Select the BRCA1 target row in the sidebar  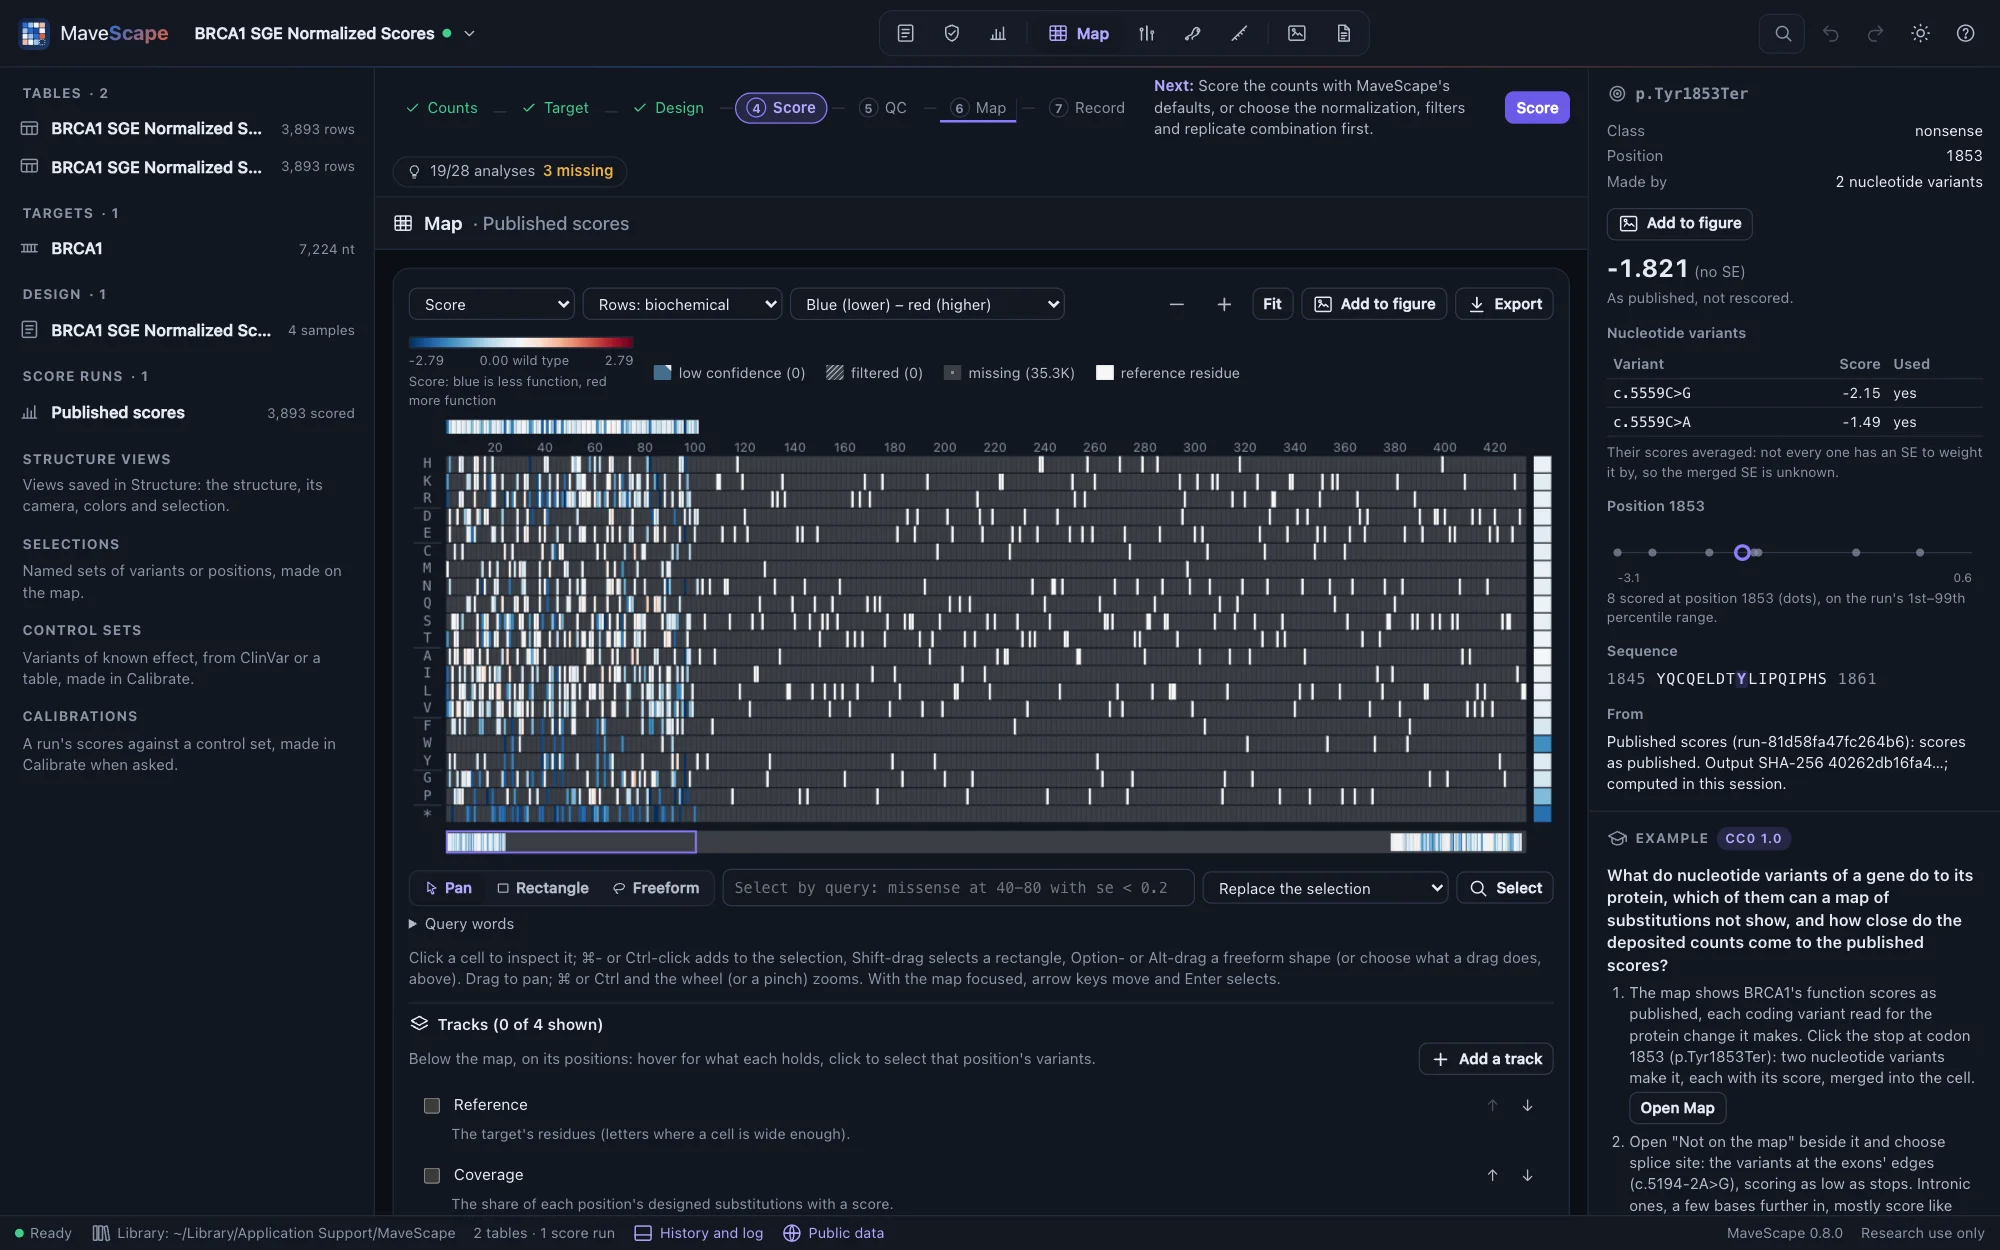pos(187,249)
